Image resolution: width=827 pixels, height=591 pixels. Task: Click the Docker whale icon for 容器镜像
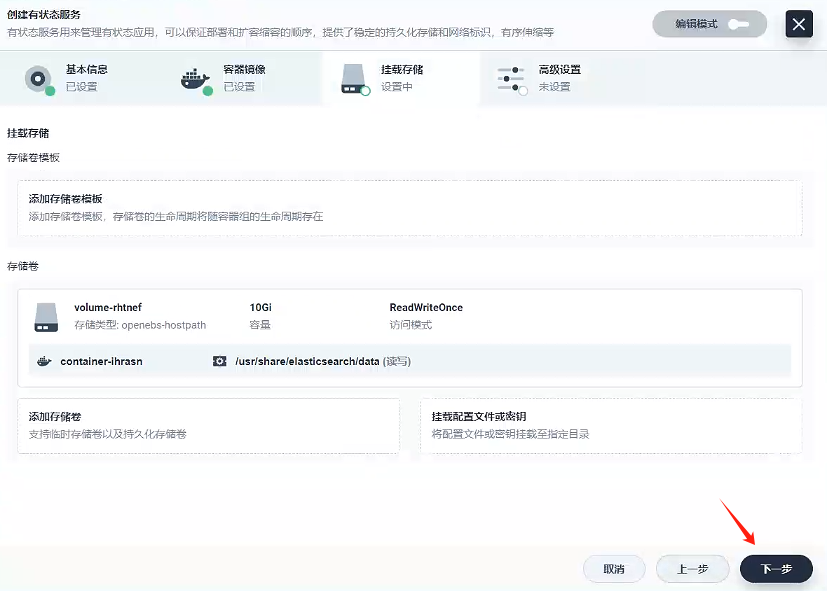tap(196, 80)
